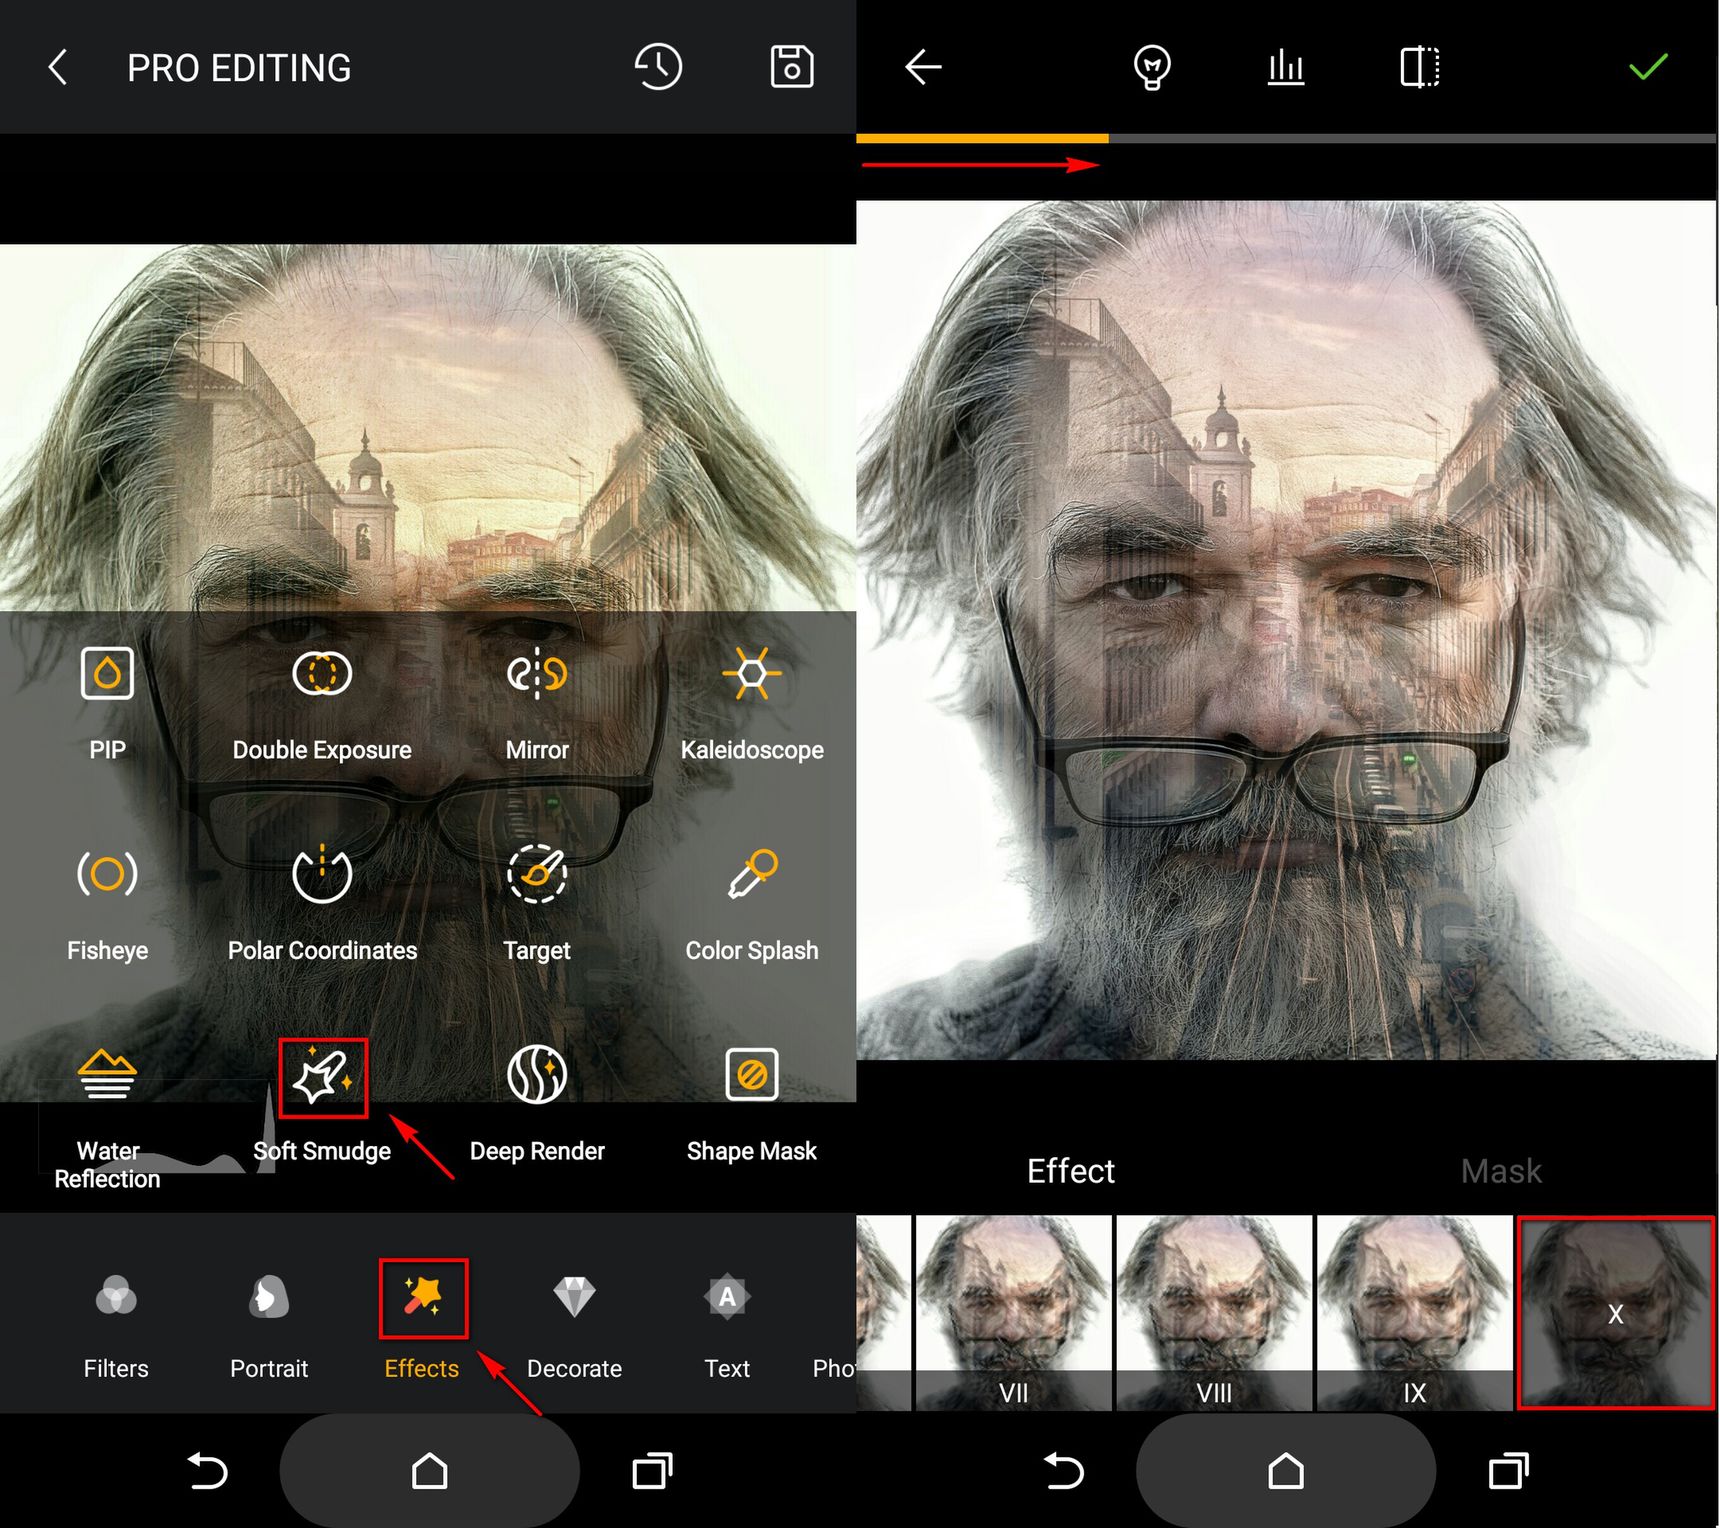This screenshot has height=1528, width=1720.
Task: Tap the Shape Mask icon
Action: click(752, 1075)
